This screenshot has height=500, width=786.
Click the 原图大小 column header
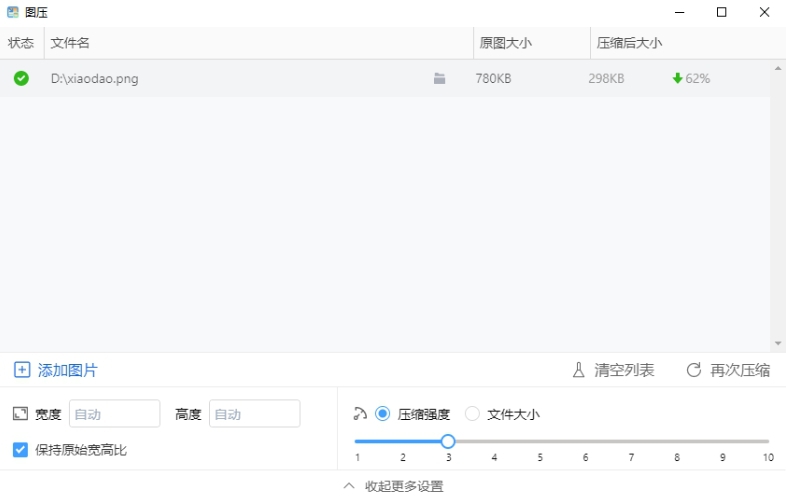(x=532, y=43)
